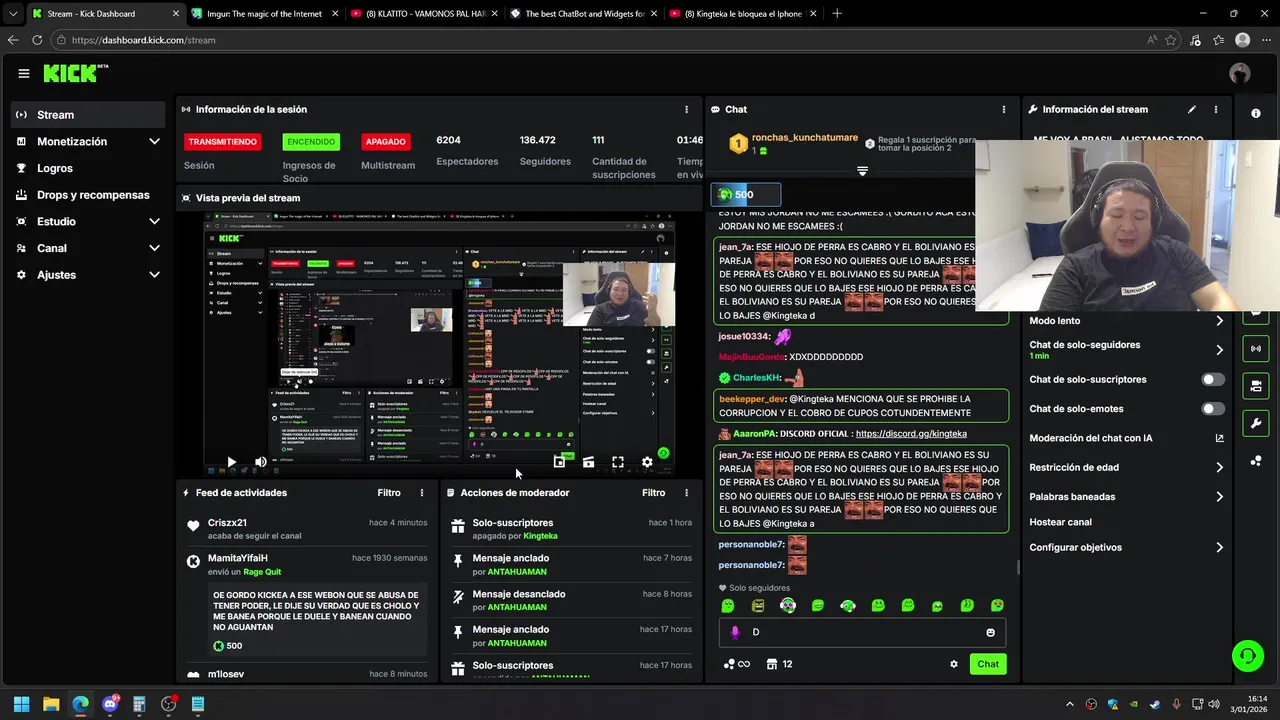
Task: Pick the headphones emote in the quick row
Action: (x=848, y=605)
